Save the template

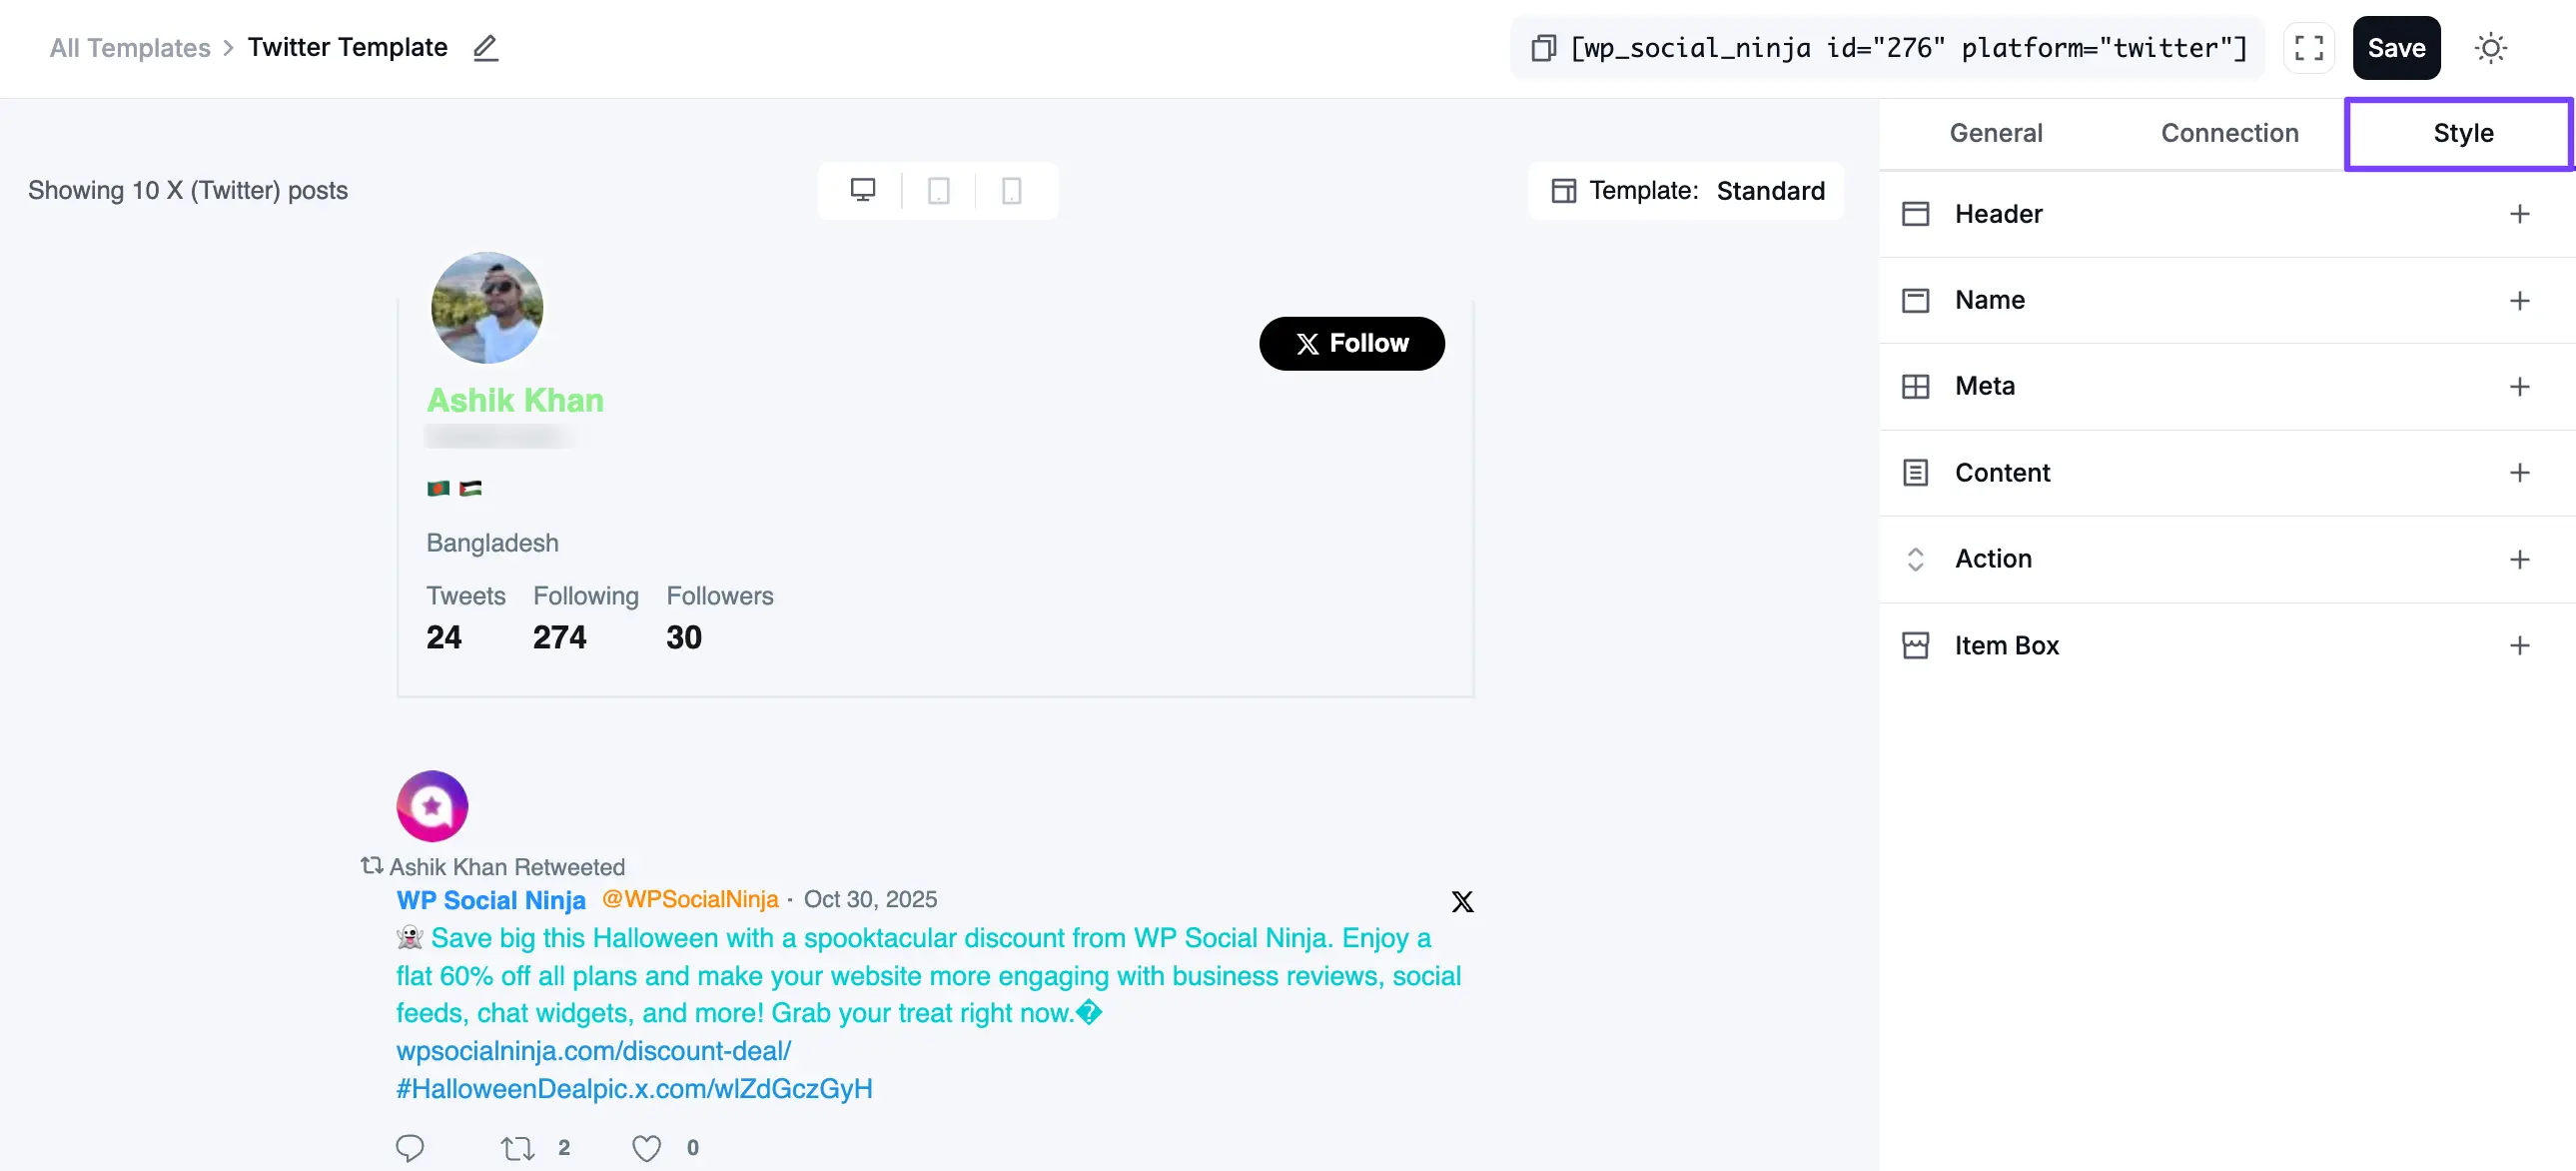pos(2396,47)
